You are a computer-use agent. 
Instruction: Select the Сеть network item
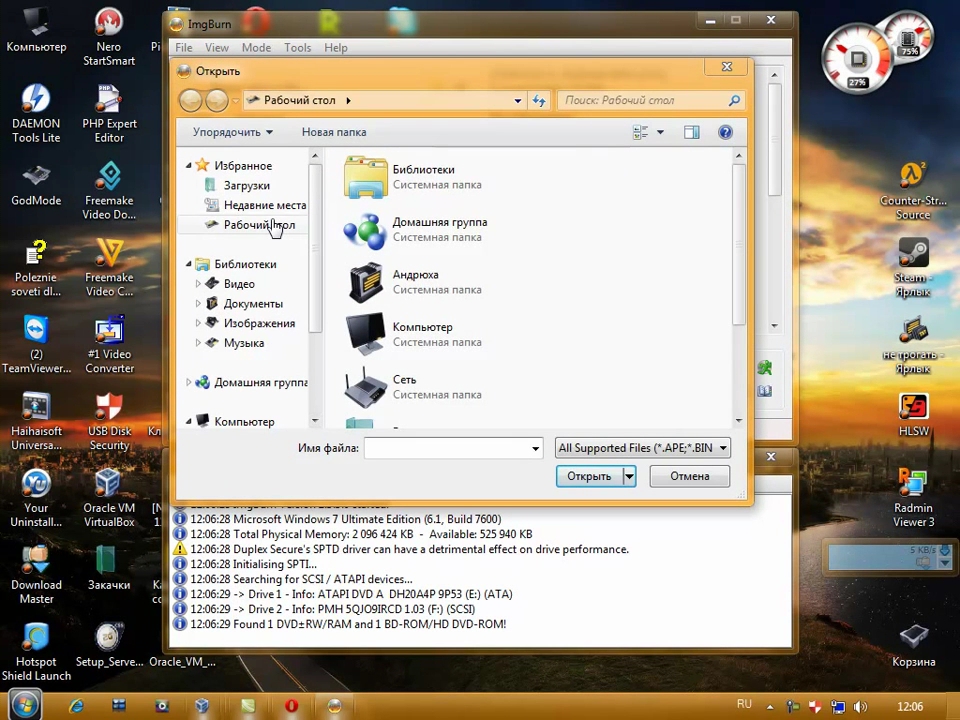pos(366,387)
